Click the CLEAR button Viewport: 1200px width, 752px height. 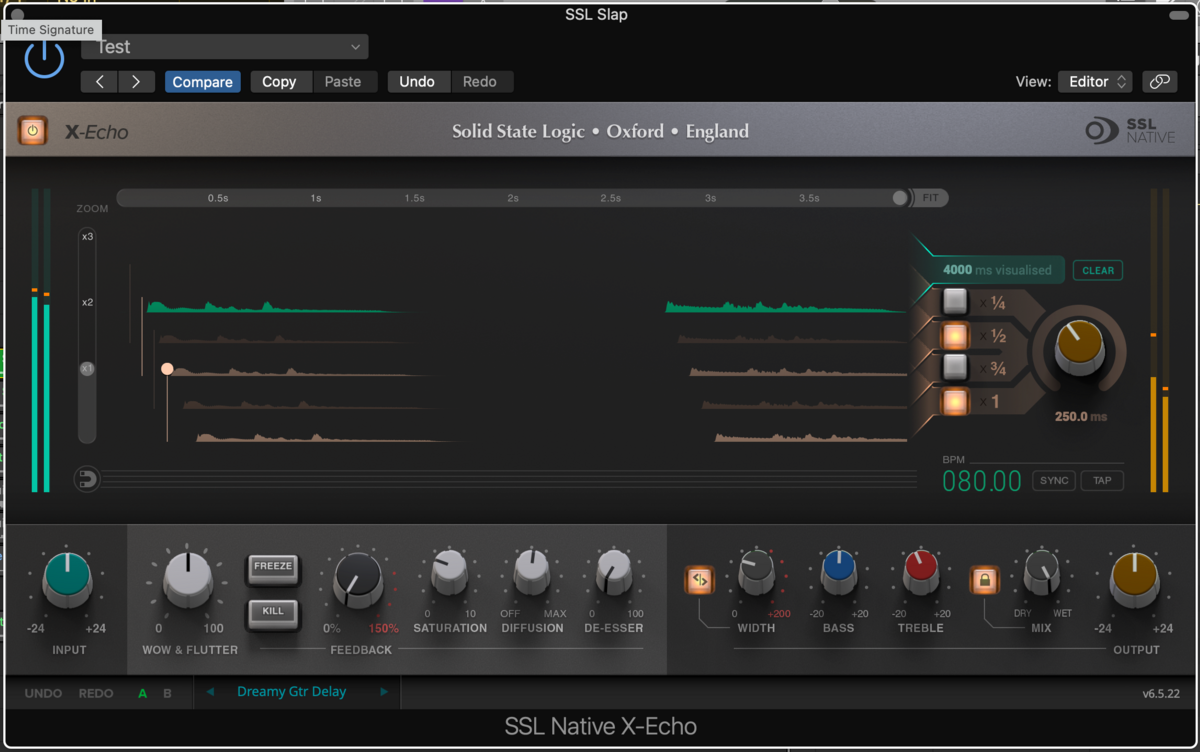[1098, 270]
